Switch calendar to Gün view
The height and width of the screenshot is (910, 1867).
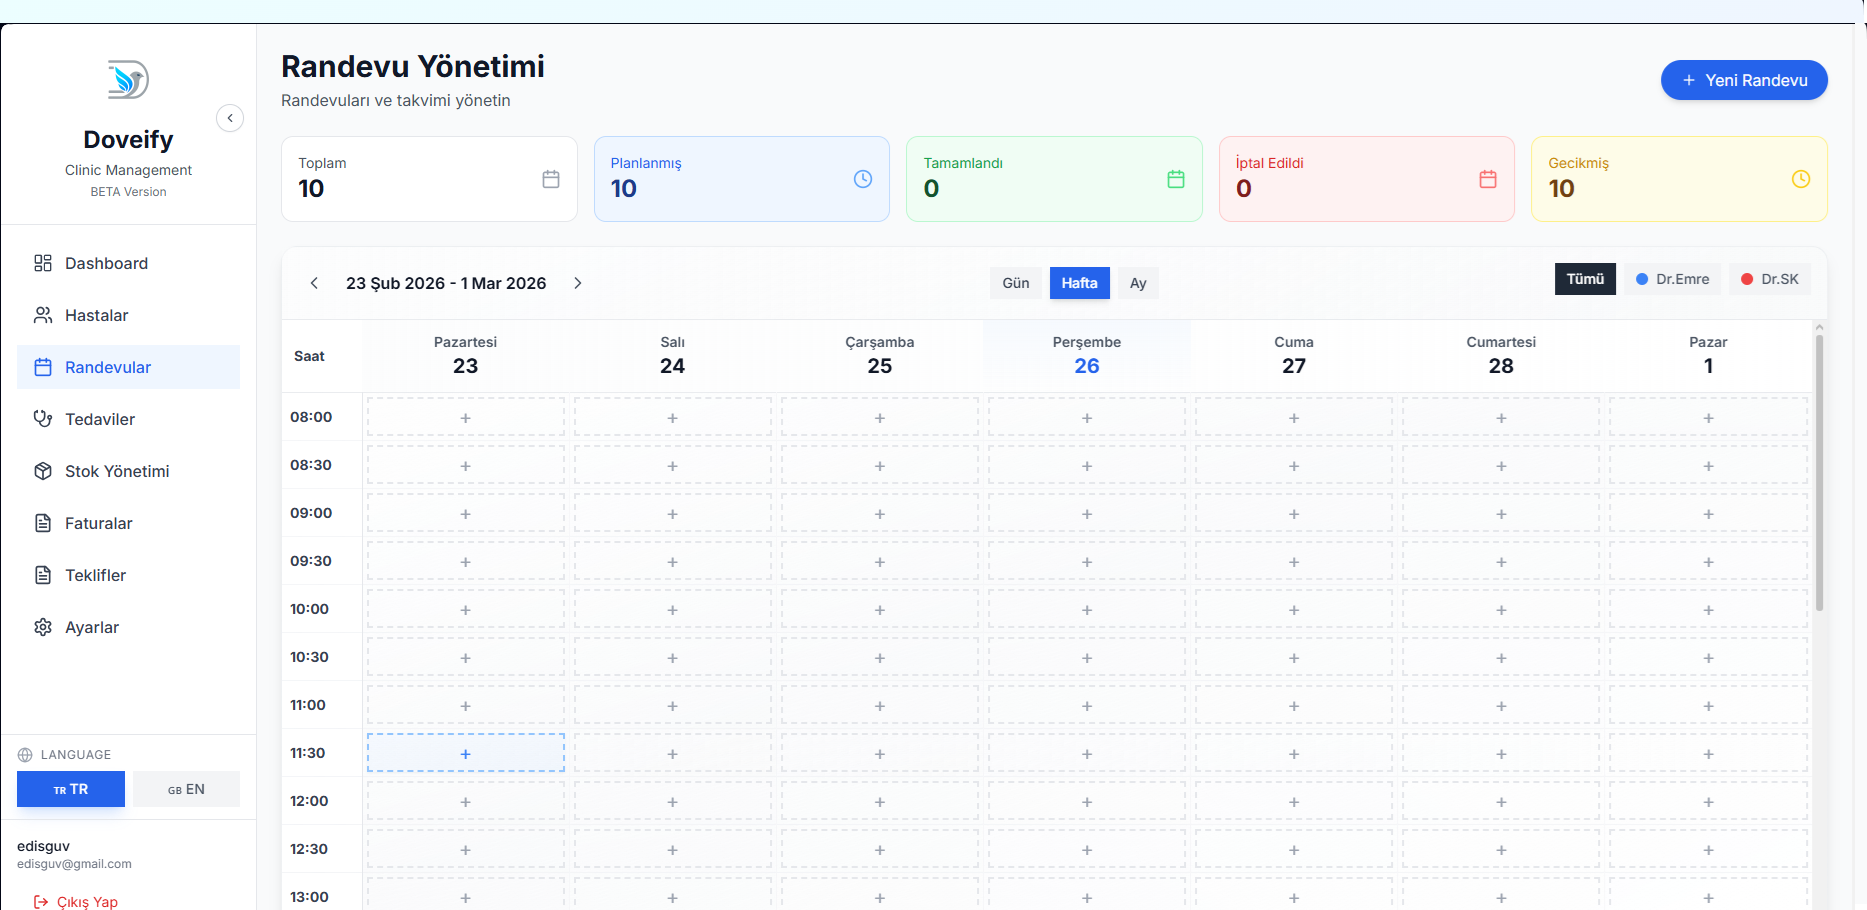(x=1015, y=283)
